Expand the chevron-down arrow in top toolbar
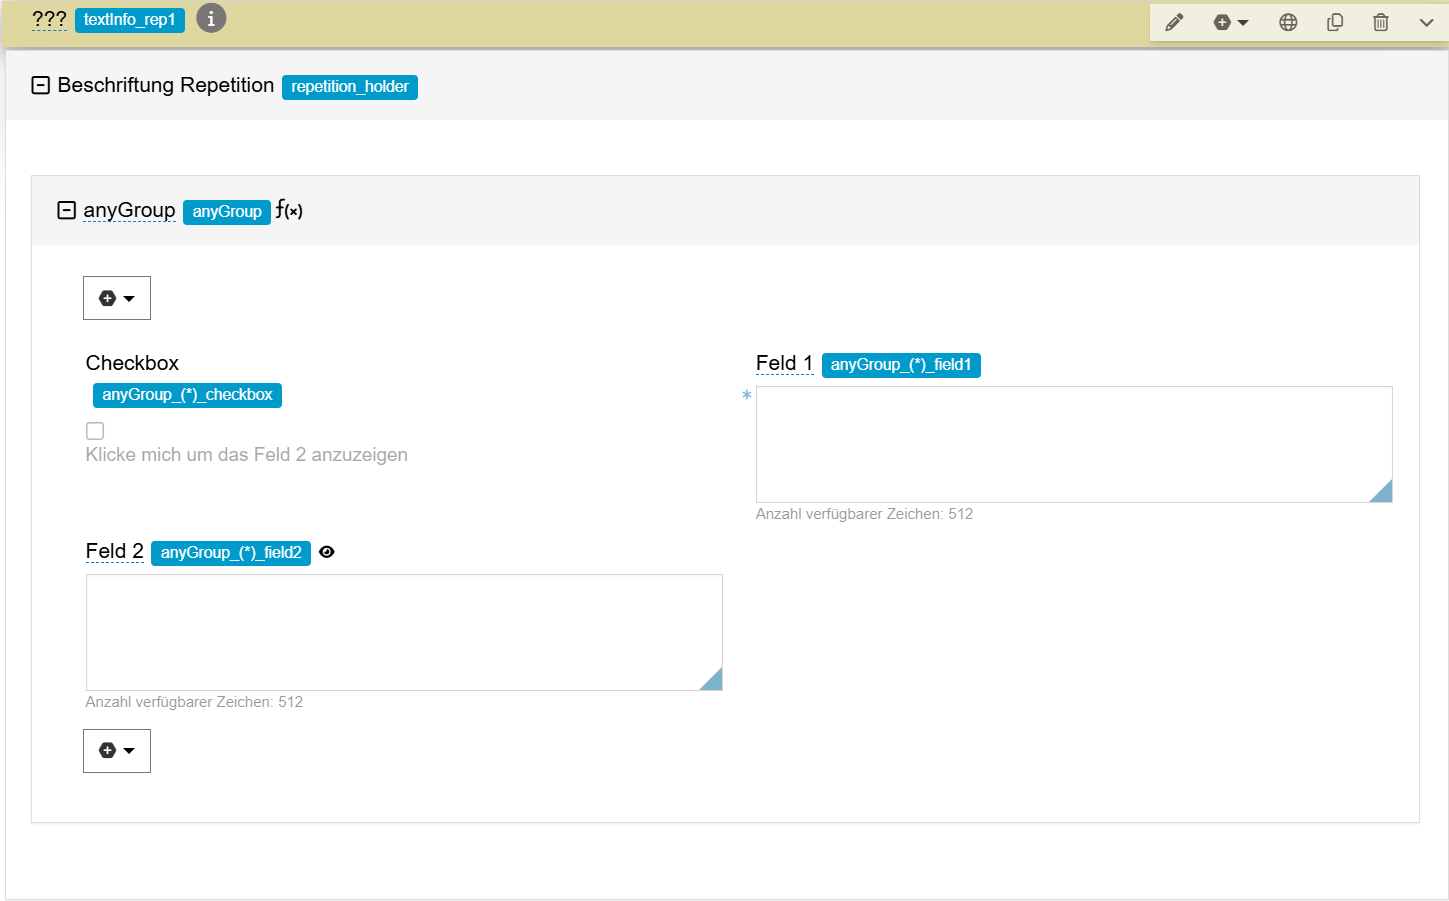The image size is (1449, 901). [x=1426, y=22]
